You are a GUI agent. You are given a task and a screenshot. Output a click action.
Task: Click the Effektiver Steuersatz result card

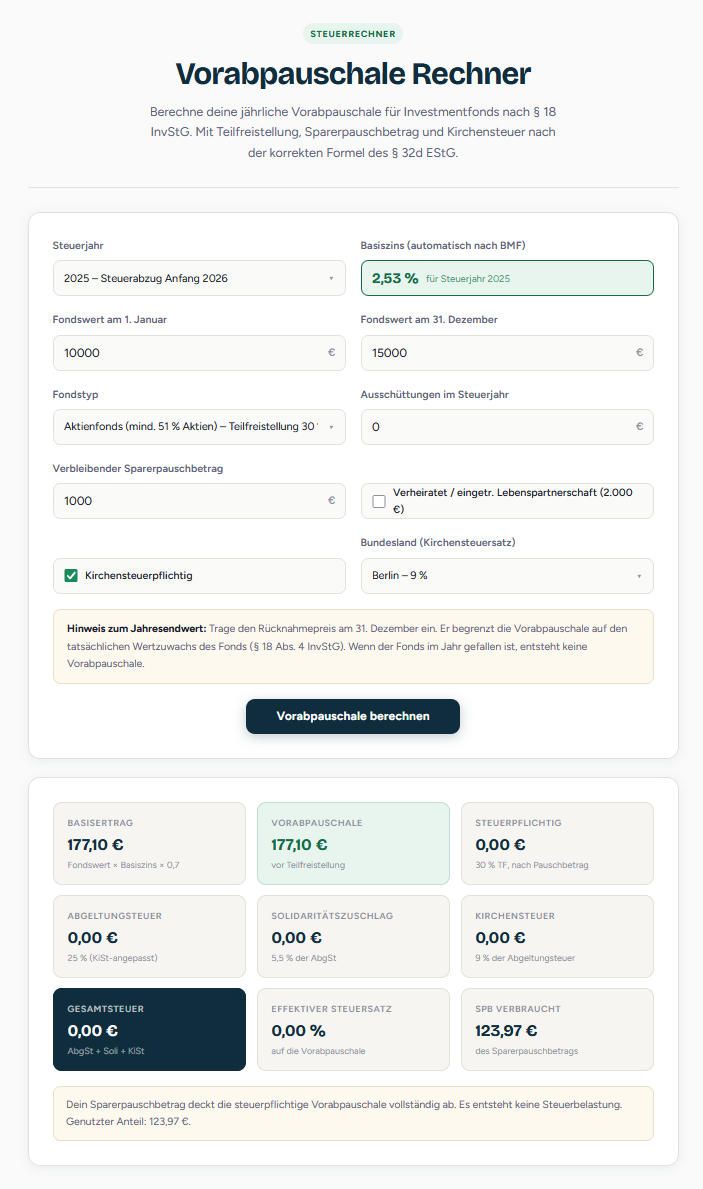pyautogui.click(x=353, y=1030)
